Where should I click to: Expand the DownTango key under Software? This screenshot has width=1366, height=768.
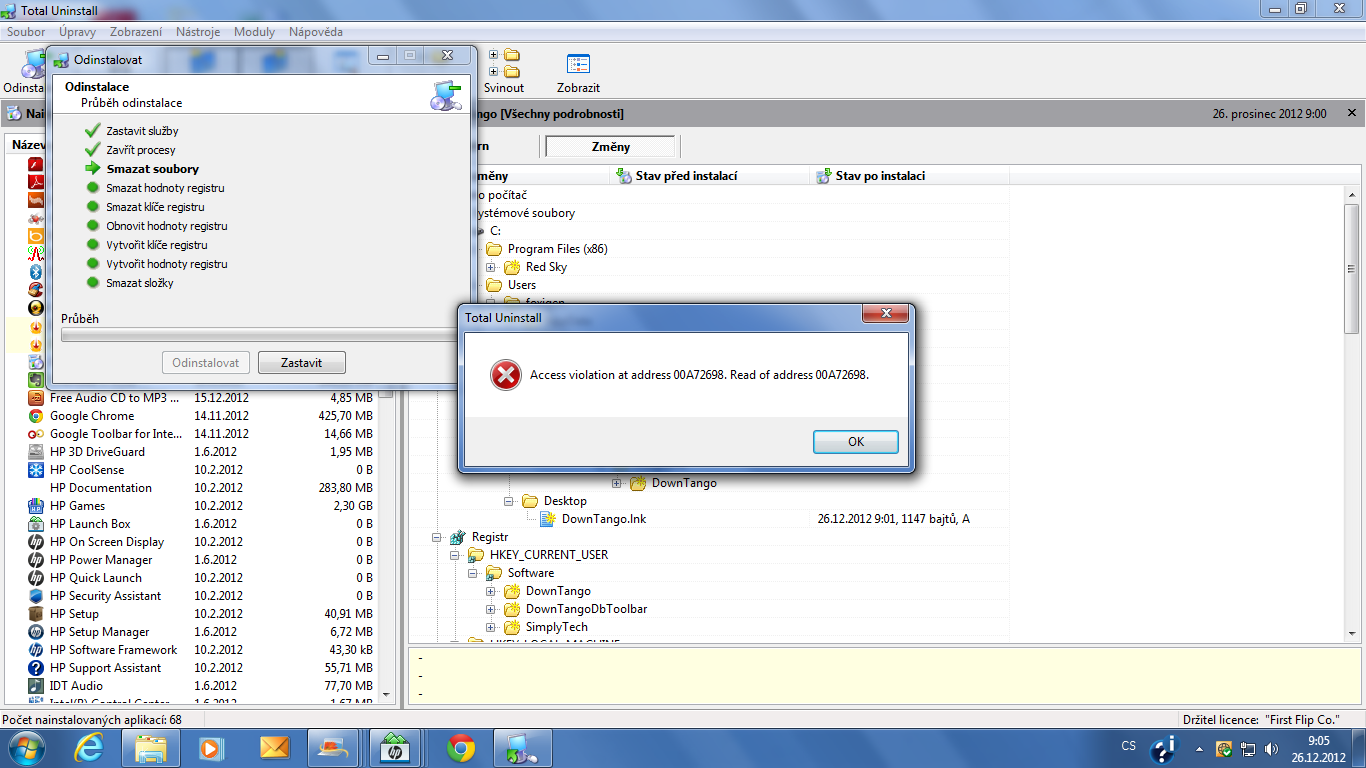pos(491,591)
